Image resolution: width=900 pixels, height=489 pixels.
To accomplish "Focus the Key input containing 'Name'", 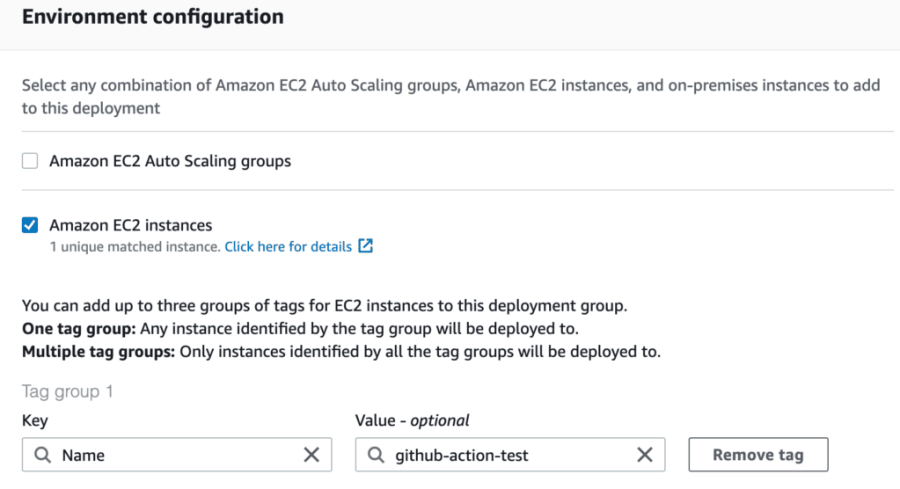I will (x=170, y=455).
